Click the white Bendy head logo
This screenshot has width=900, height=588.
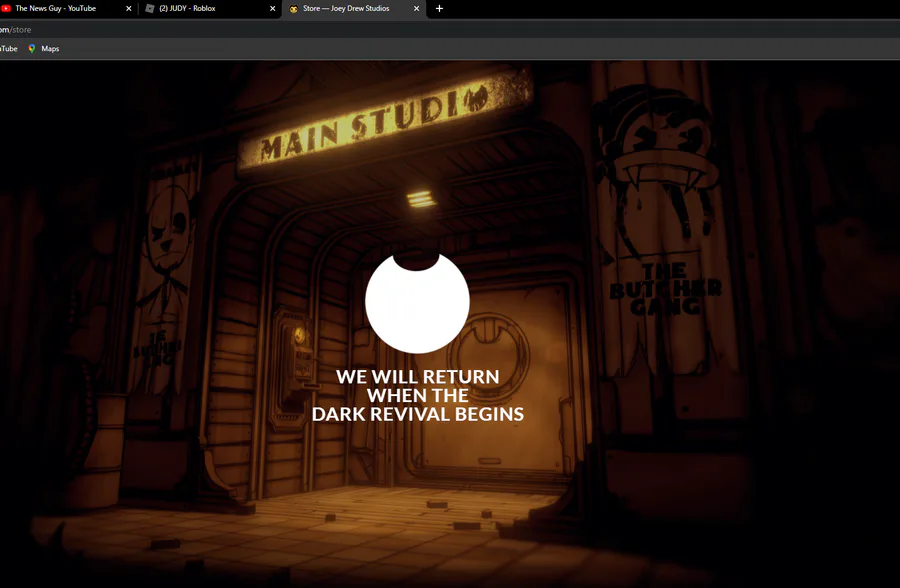click(417, 303)
